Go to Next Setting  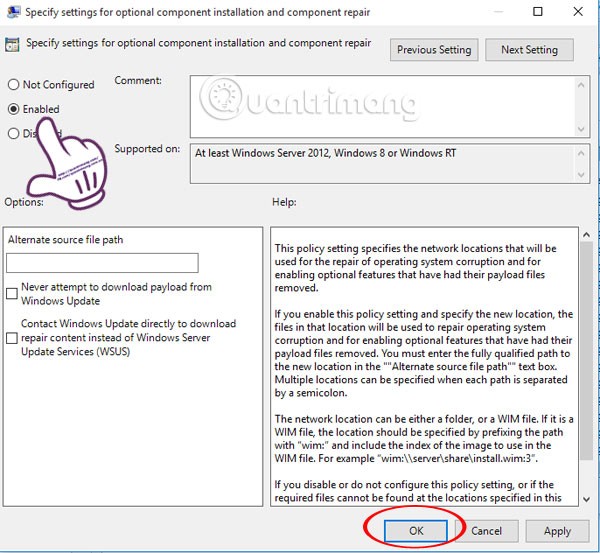click(530, 49)
